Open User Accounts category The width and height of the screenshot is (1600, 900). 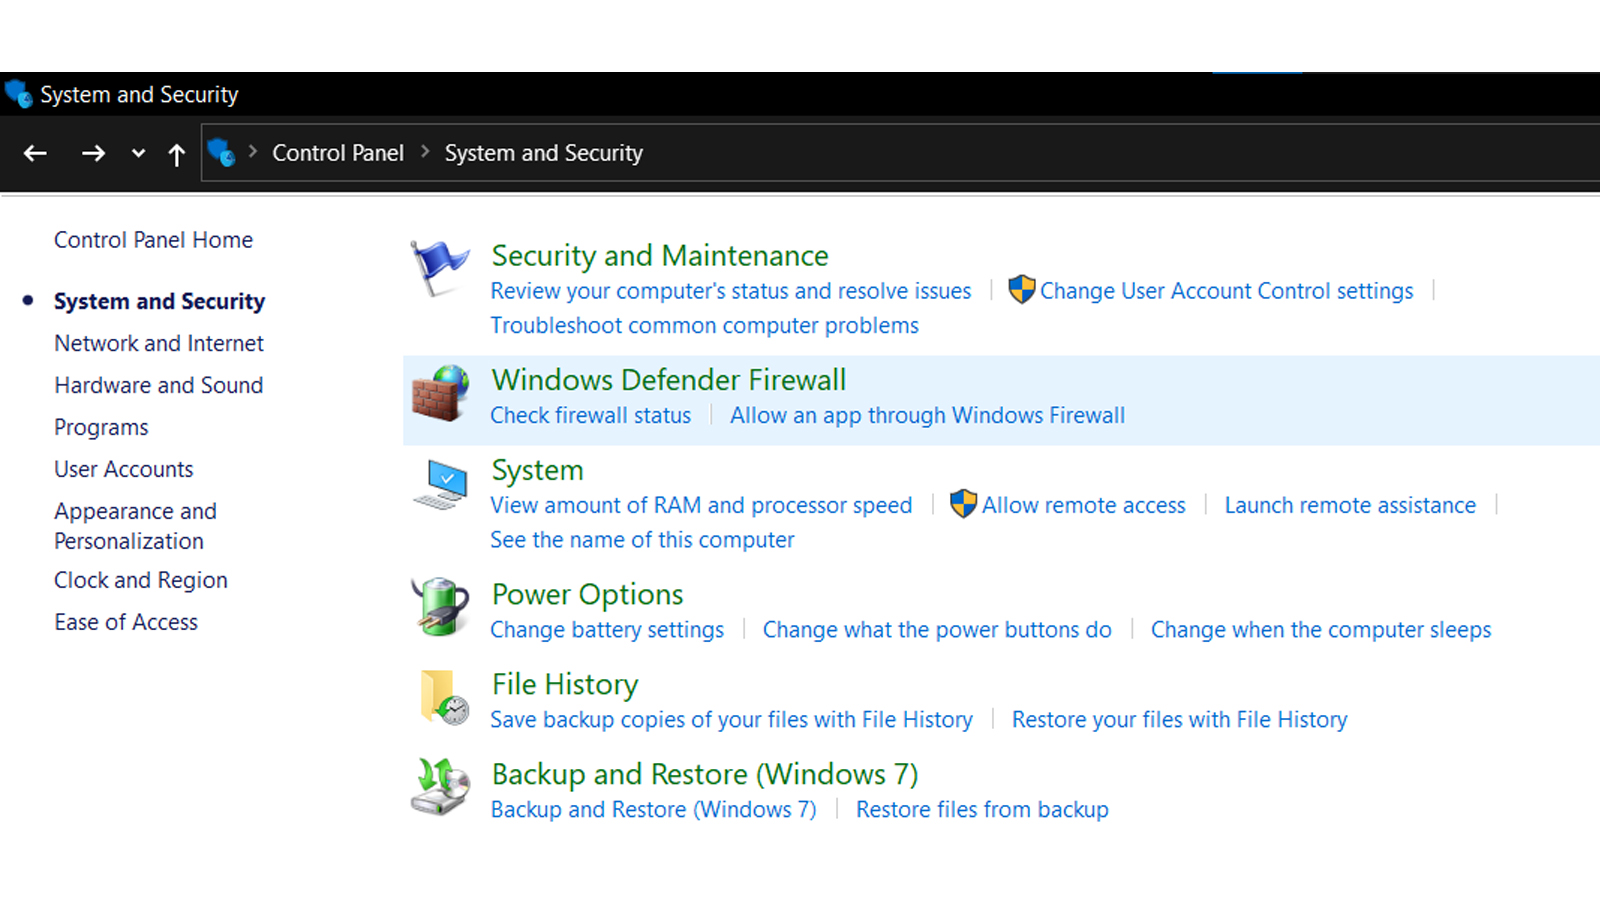(124, 469)
